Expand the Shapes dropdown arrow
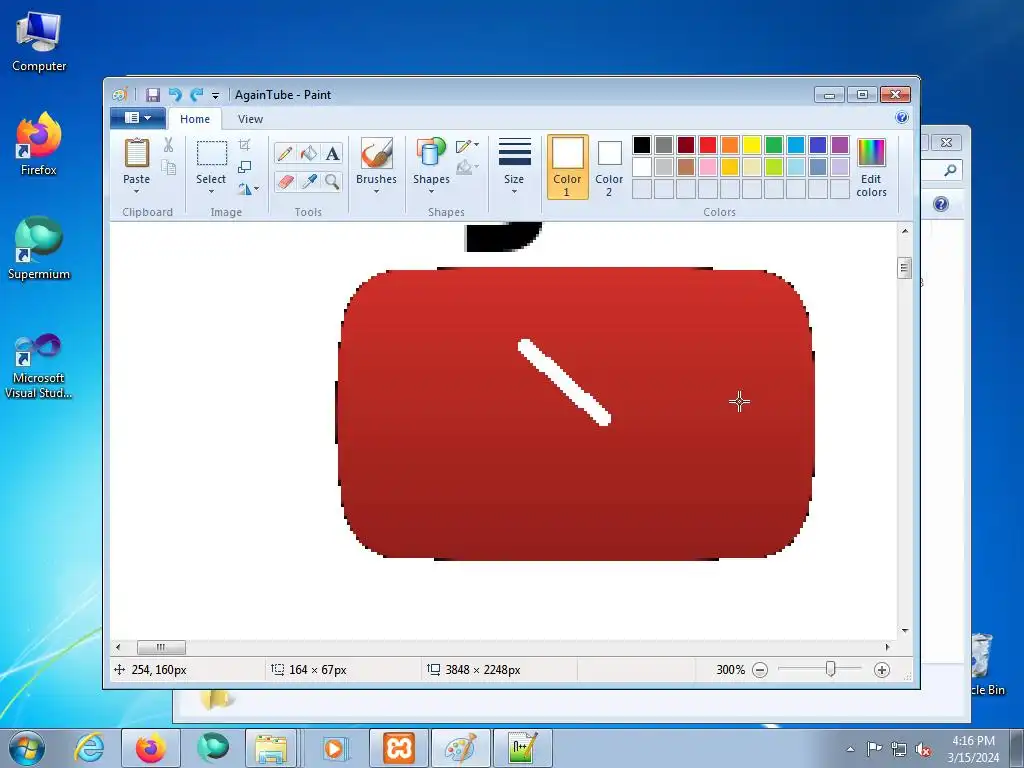Viewport: 1024px width, 768px height. click(431, 191)
